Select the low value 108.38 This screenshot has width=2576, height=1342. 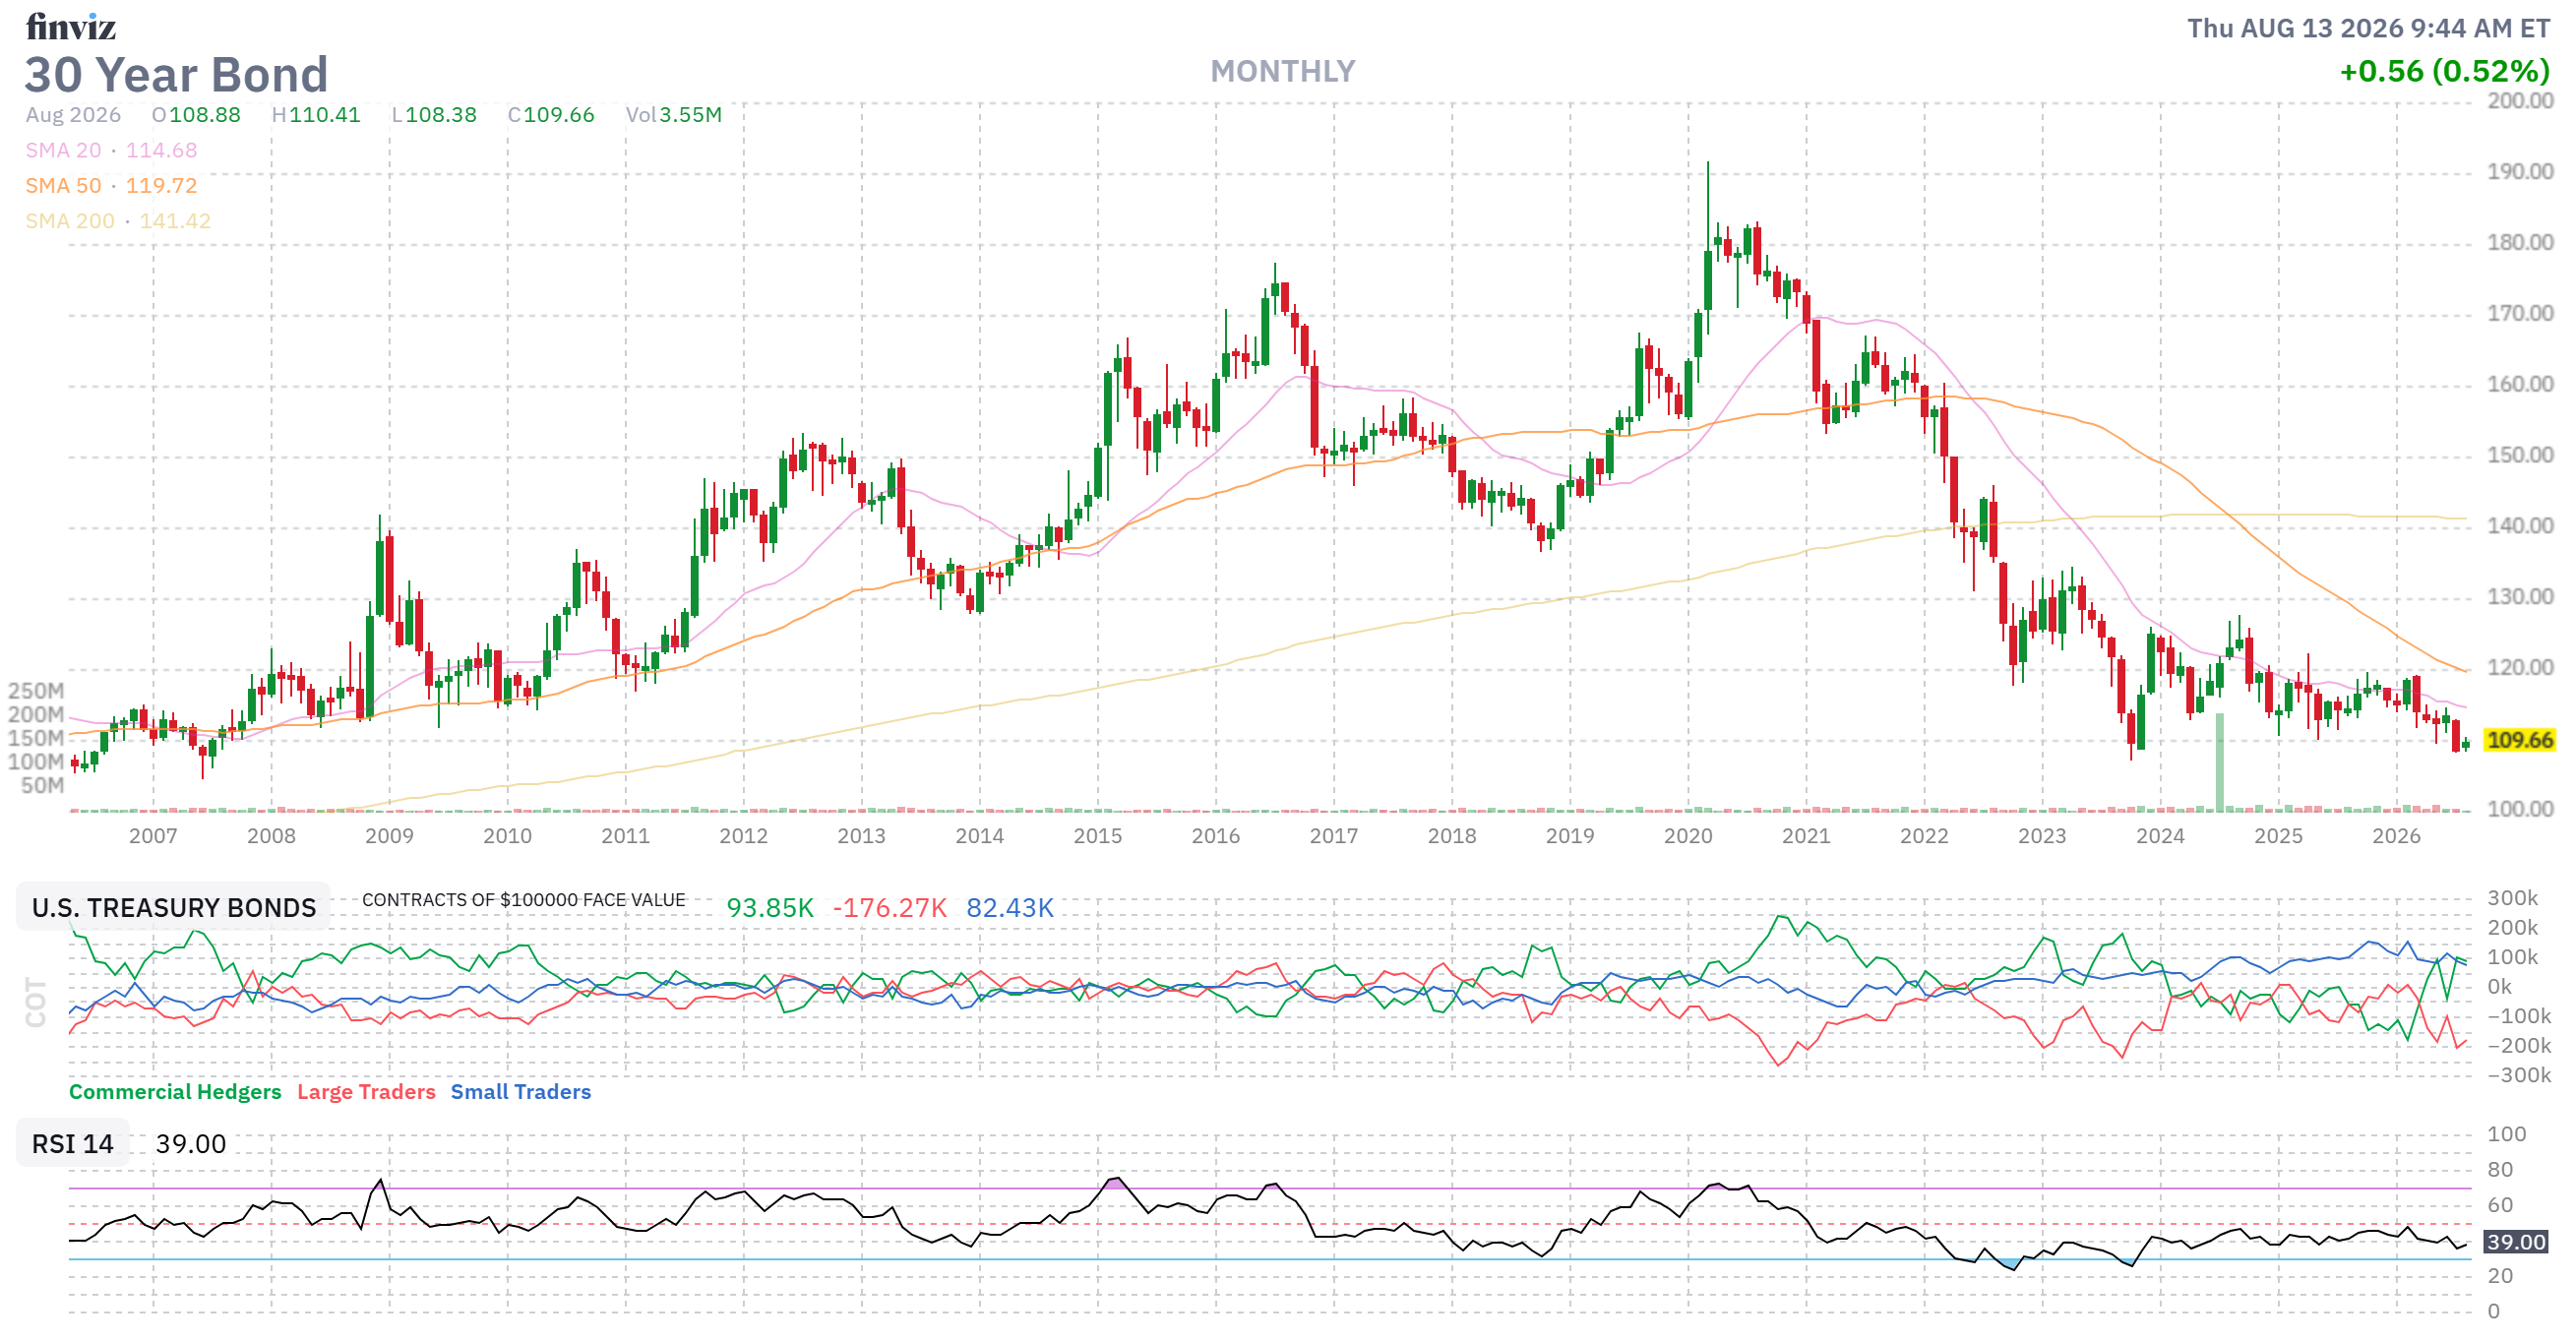tap(441, 115)
